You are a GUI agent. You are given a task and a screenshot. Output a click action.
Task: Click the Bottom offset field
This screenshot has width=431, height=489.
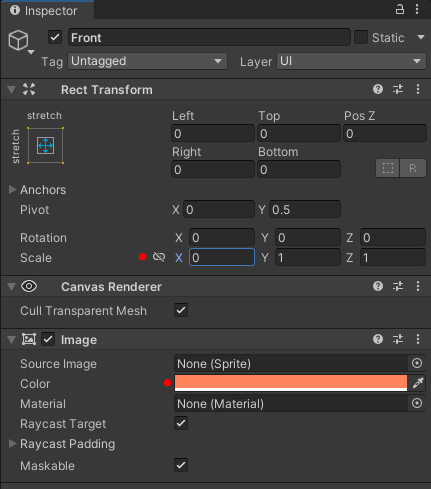299,169
